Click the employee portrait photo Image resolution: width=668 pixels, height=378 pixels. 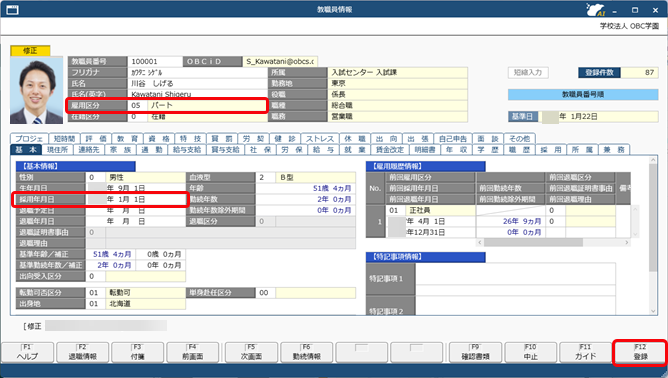click(x=37, y=90)
